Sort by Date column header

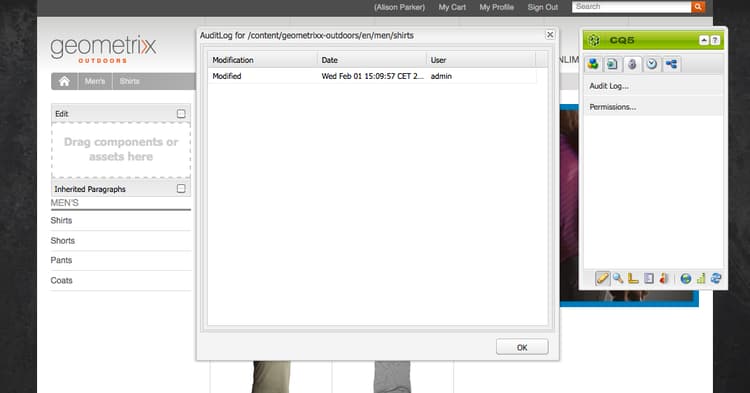372,60
